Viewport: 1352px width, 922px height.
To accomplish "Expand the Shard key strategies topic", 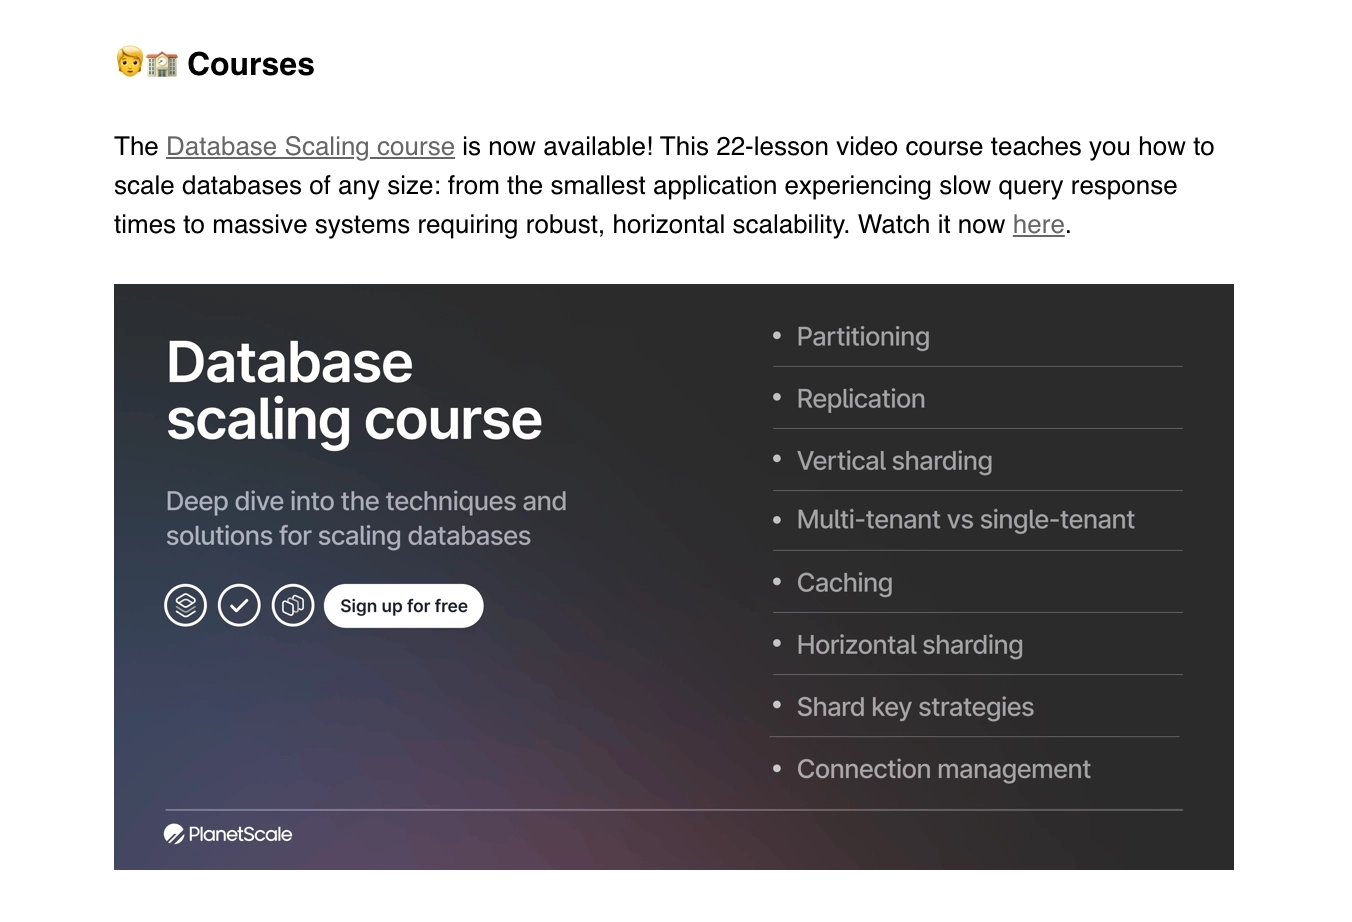I will pyautogui.click(x=915, y=707).
